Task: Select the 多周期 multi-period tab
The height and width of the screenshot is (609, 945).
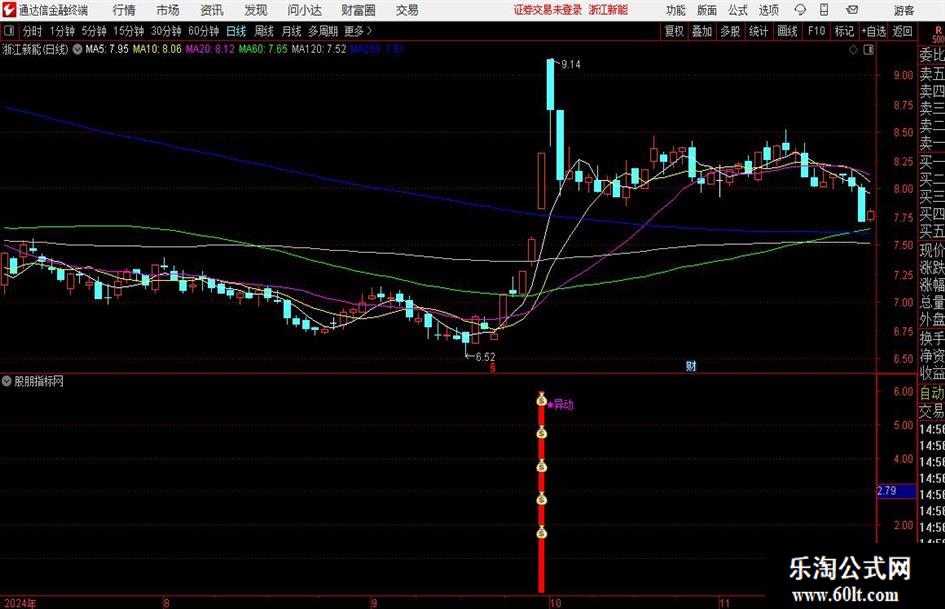Action: [x=323, y=31]
